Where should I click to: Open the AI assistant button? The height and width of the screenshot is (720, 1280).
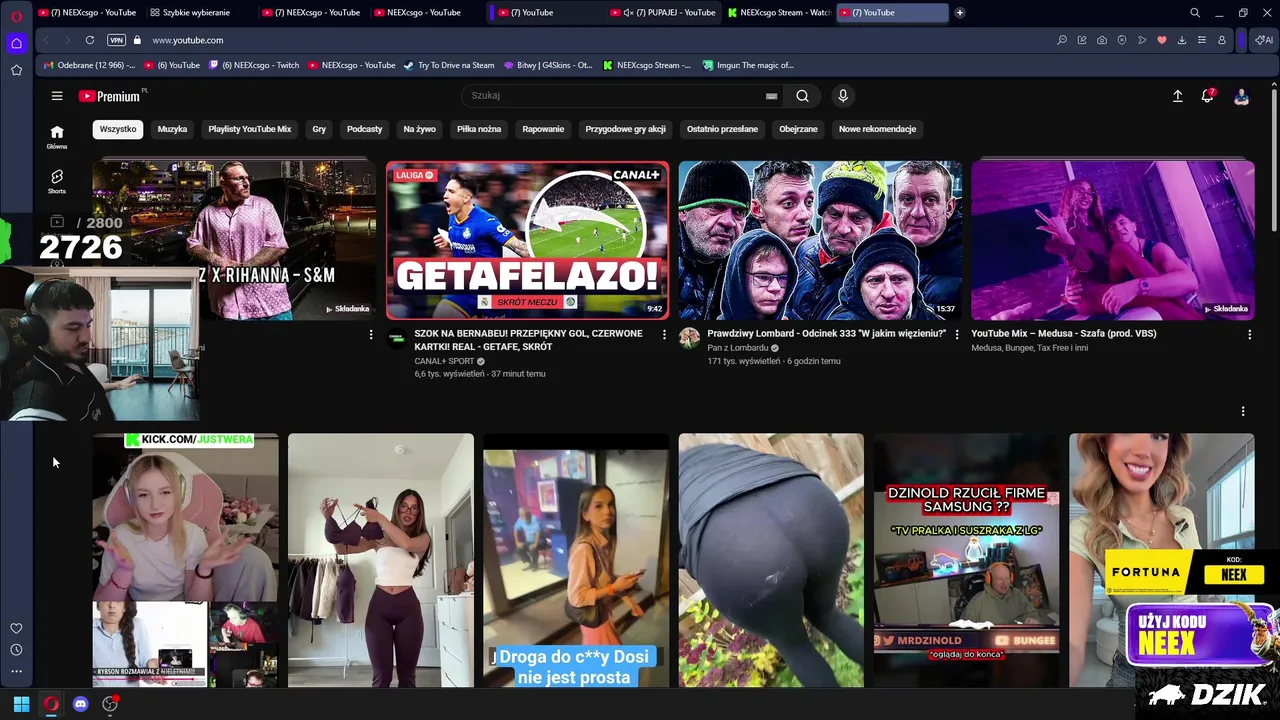pos(1264,40)
